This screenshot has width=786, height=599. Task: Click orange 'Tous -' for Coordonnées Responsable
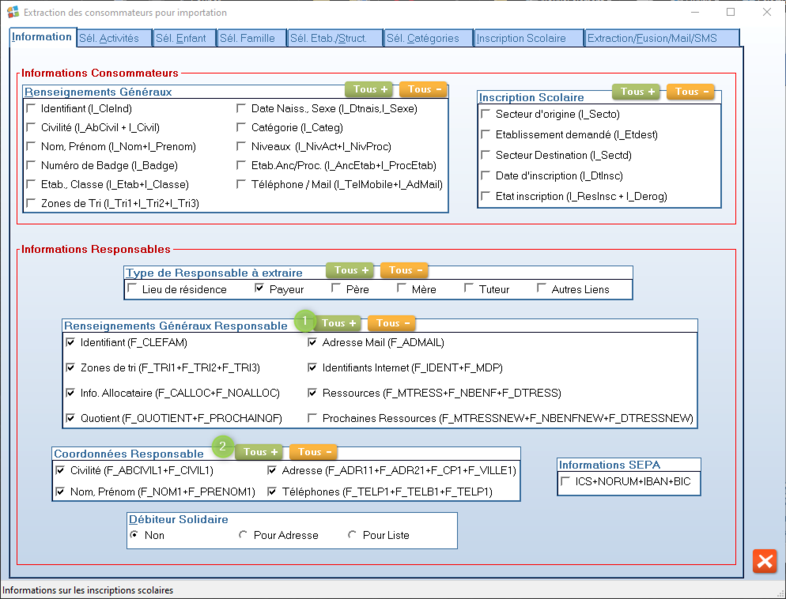(x=313, y=451)
